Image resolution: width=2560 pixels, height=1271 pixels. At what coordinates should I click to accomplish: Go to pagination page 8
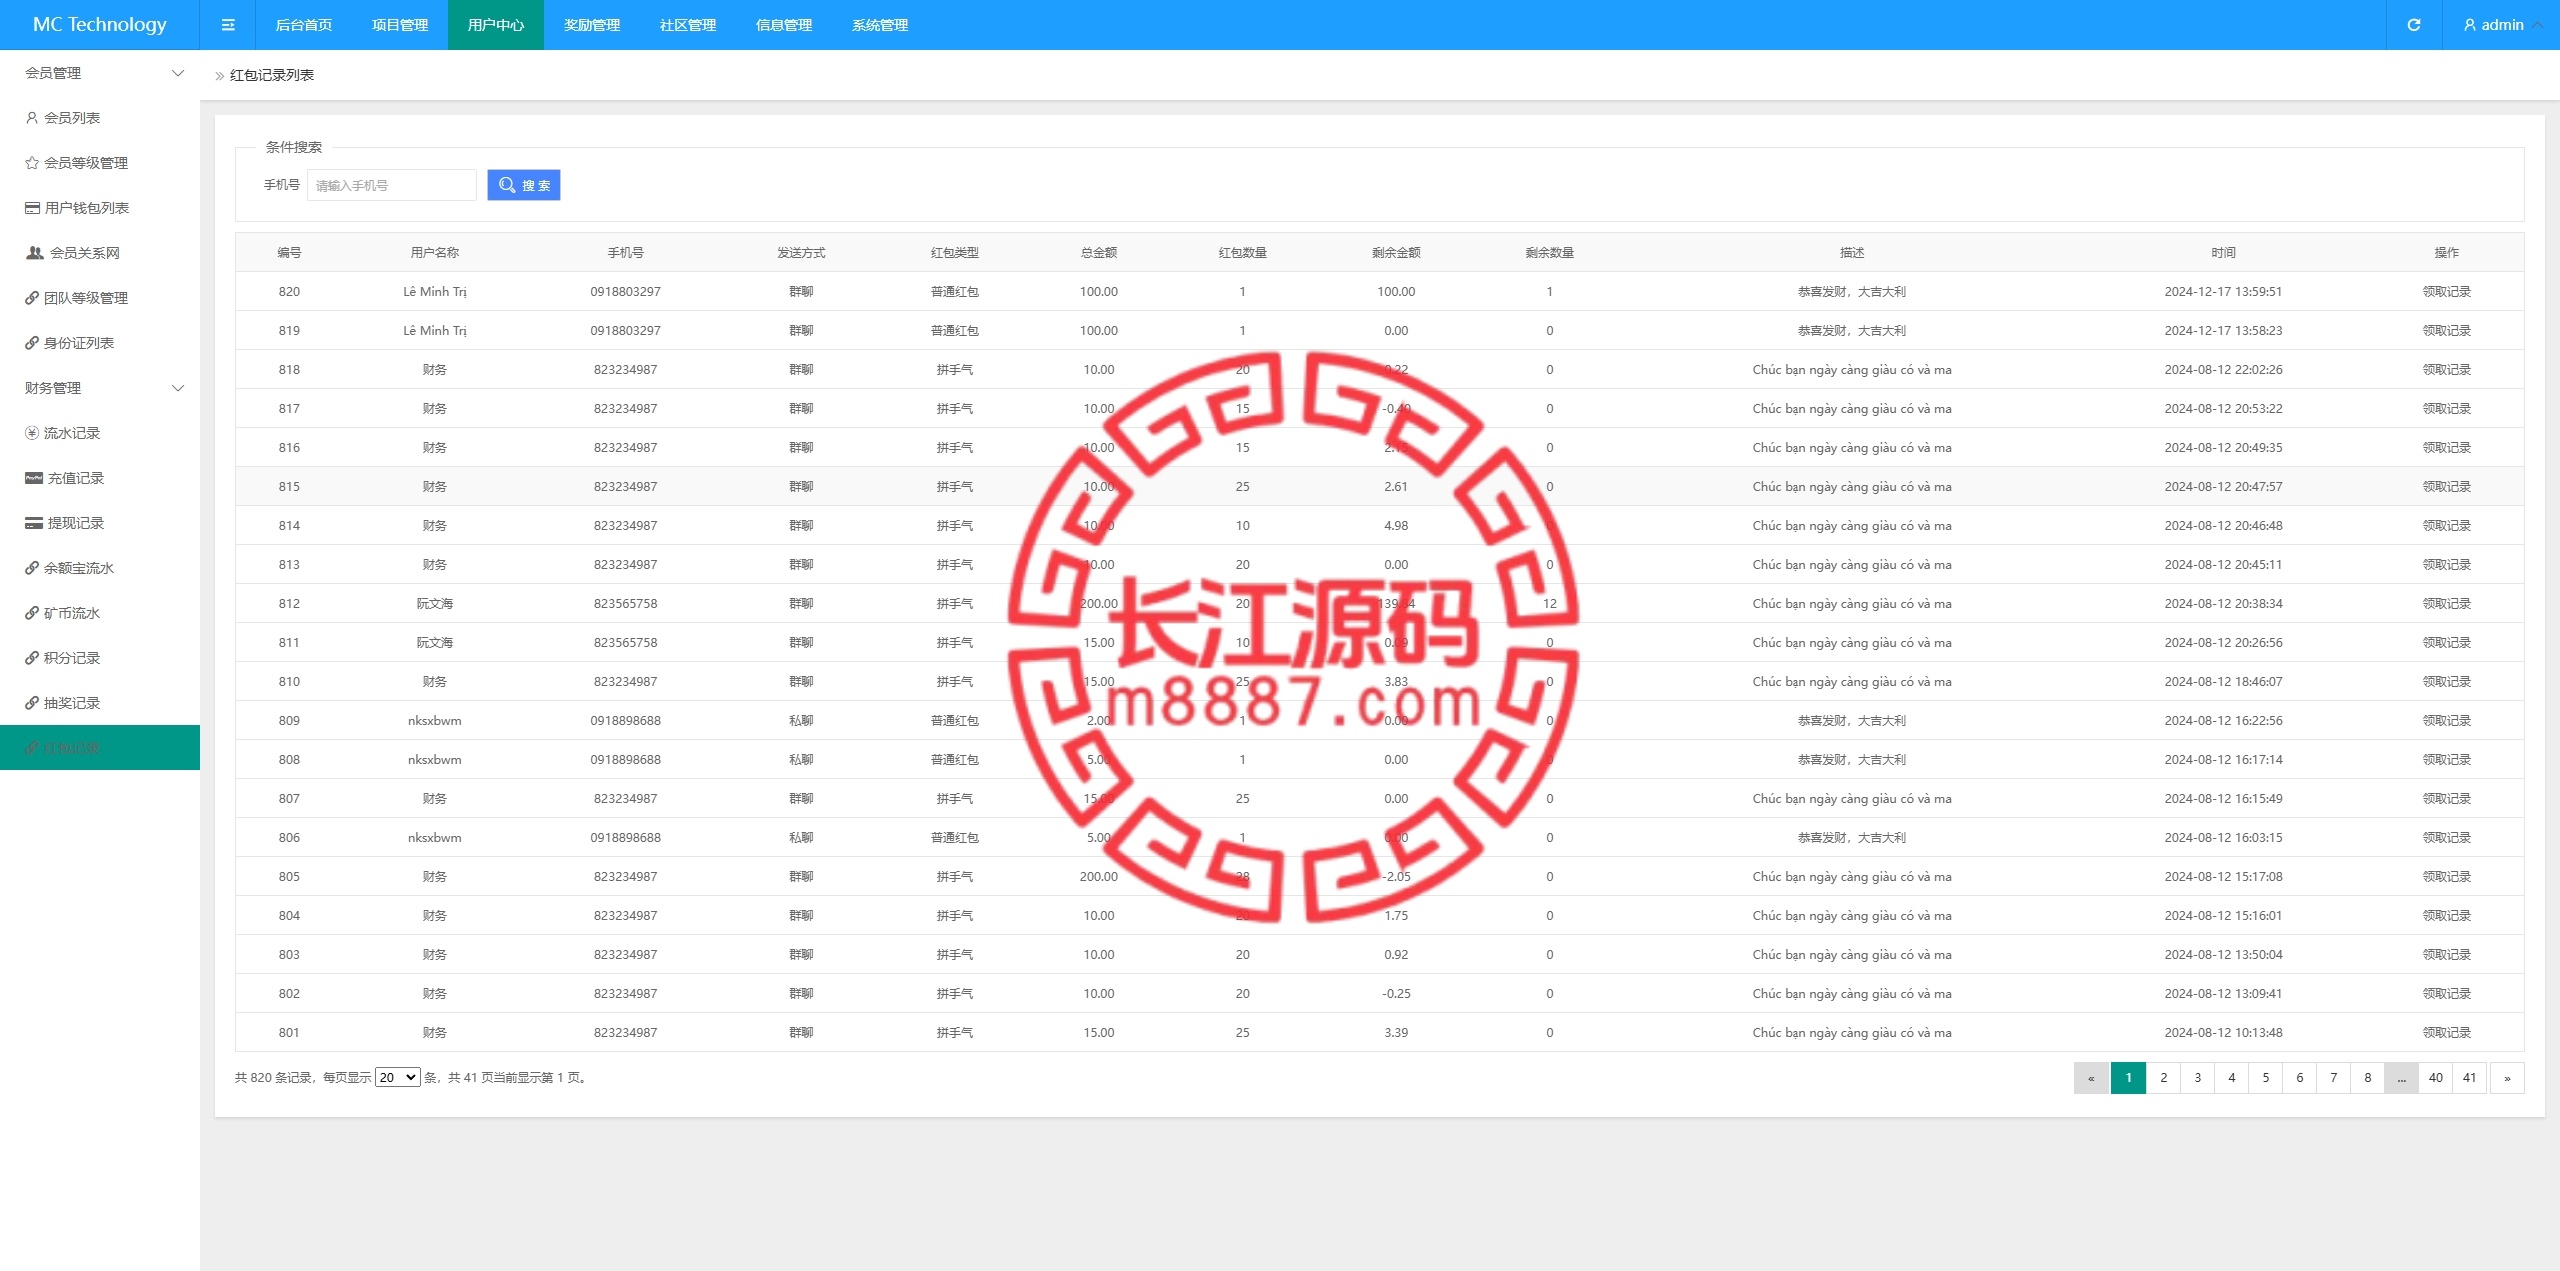[2367, 1078]
